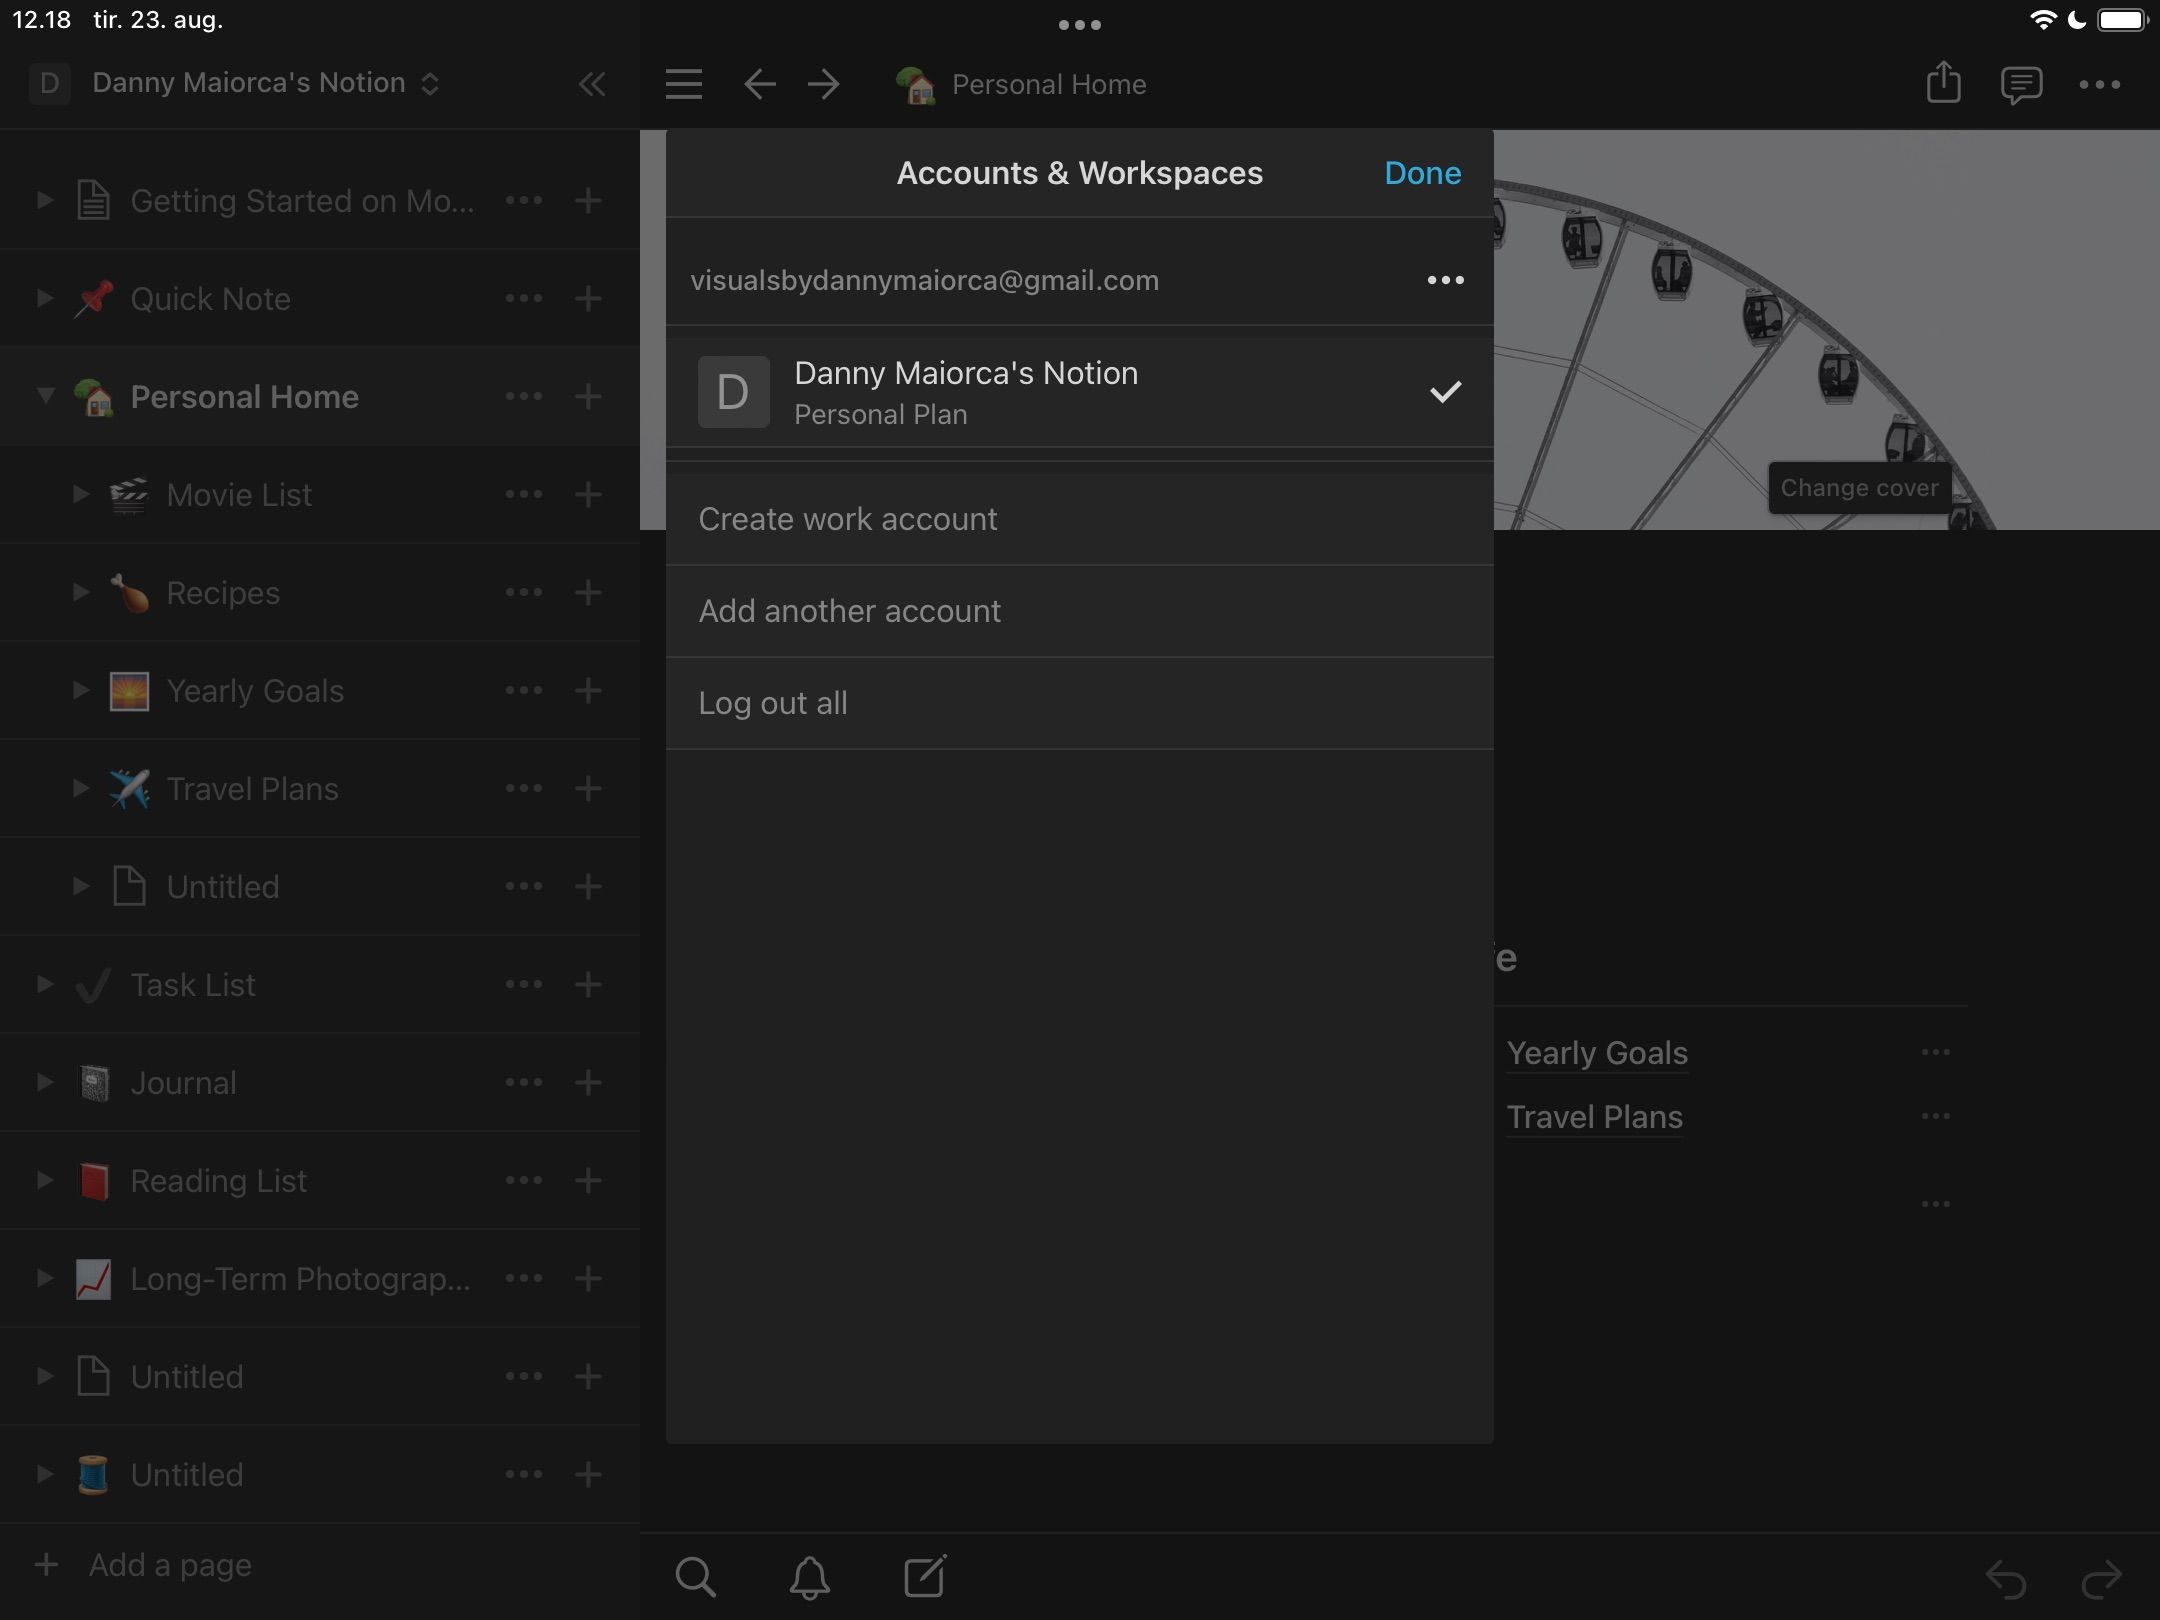
Task: Open options dots beside Yearly Goals sidebar item
Action: click(524, 691)
